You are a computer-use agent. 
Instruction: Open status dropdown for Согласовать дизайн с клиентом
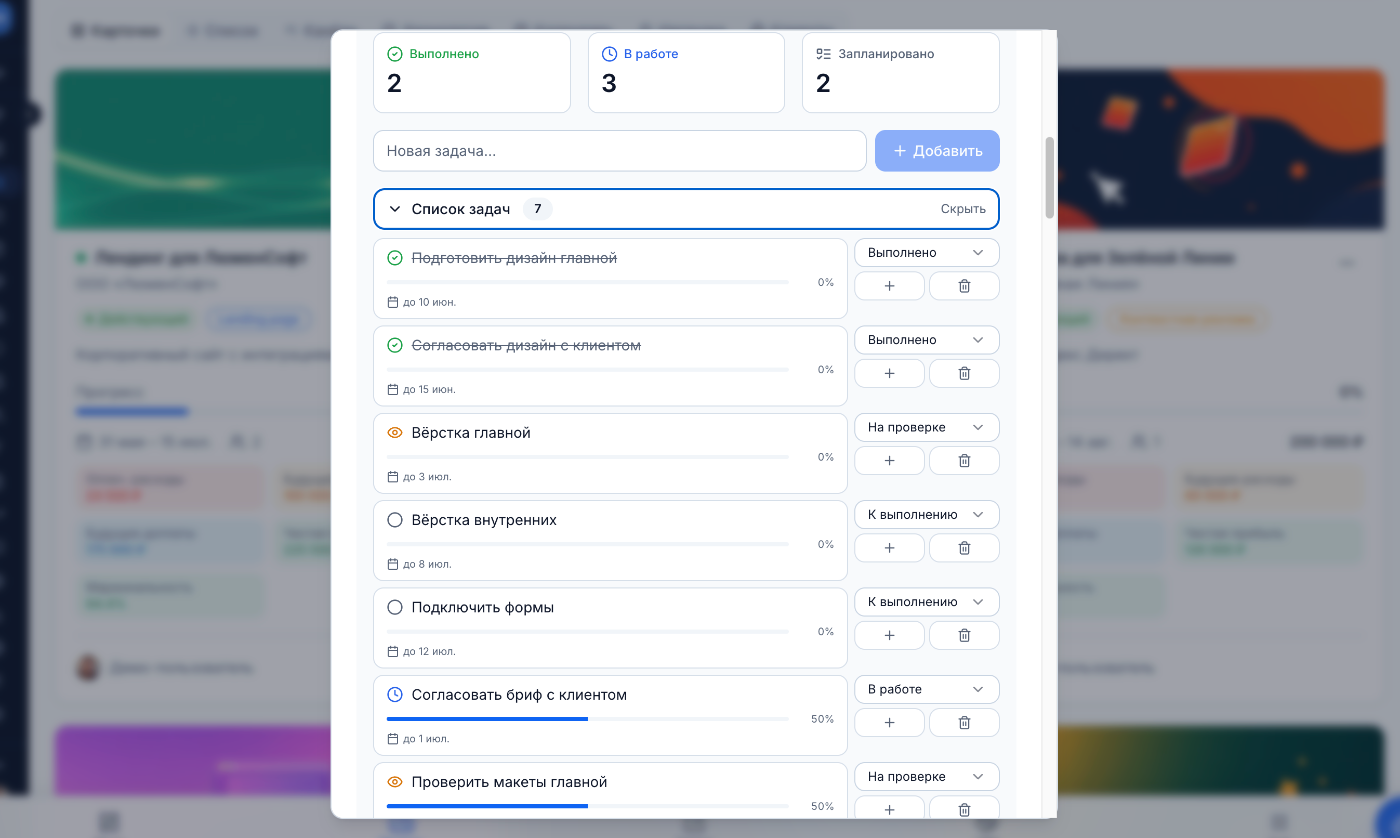[x=927, y=340]
